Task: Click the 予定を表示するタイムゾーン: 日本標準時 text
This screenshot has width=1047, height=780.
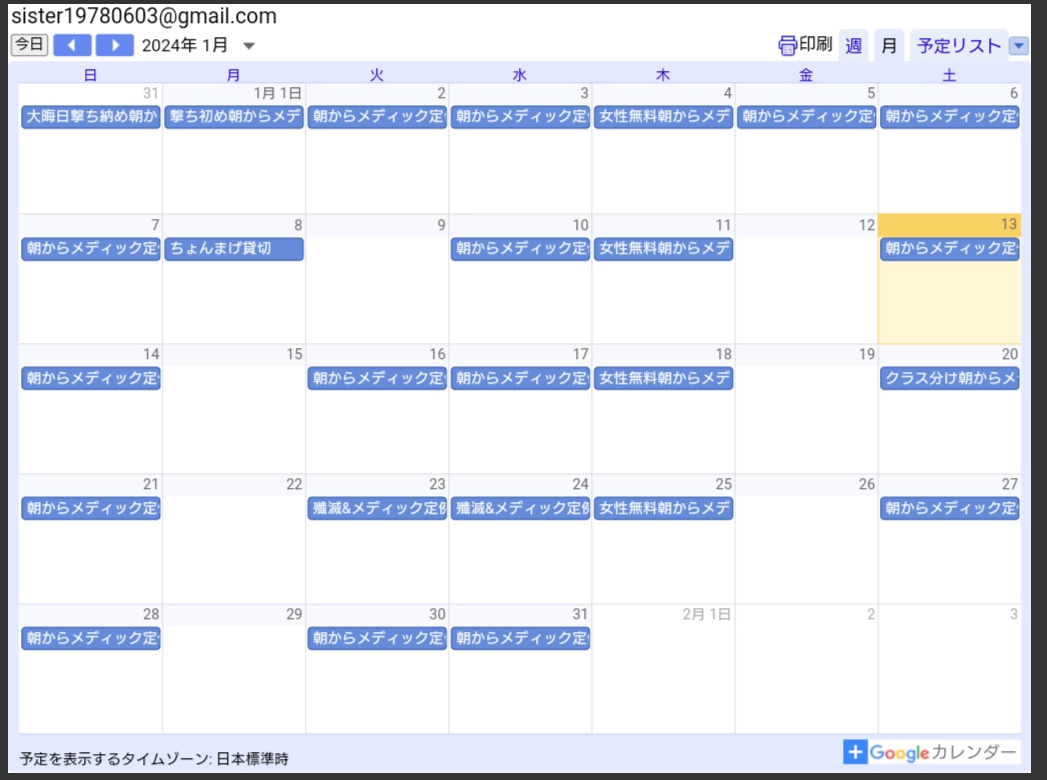Action: point(154,759)
